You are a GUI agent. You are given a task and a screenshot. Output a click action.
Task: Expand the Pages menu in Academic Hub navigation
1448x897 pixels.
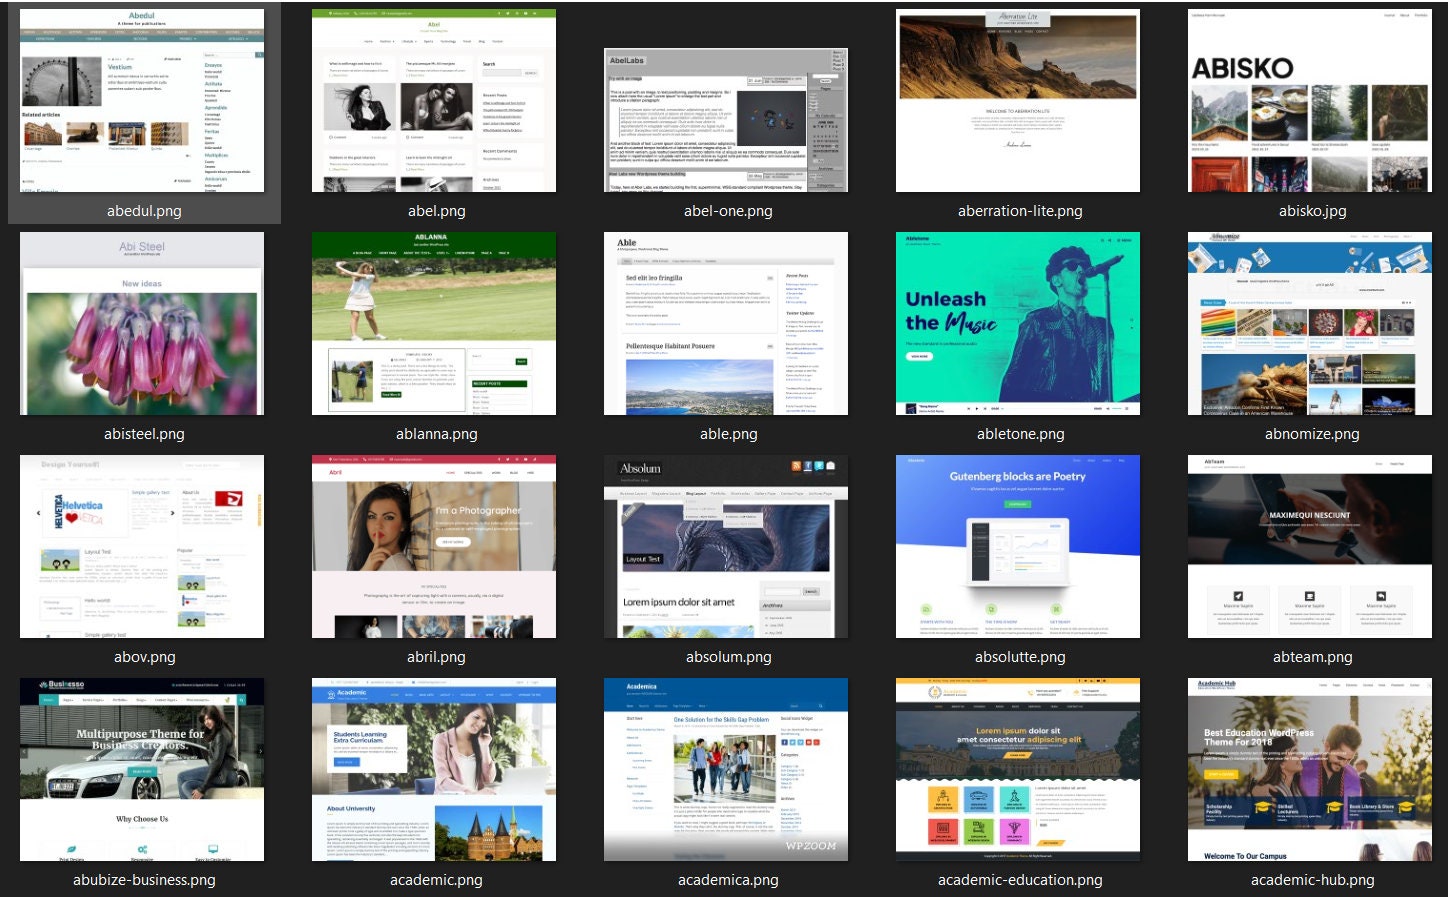1336,685
